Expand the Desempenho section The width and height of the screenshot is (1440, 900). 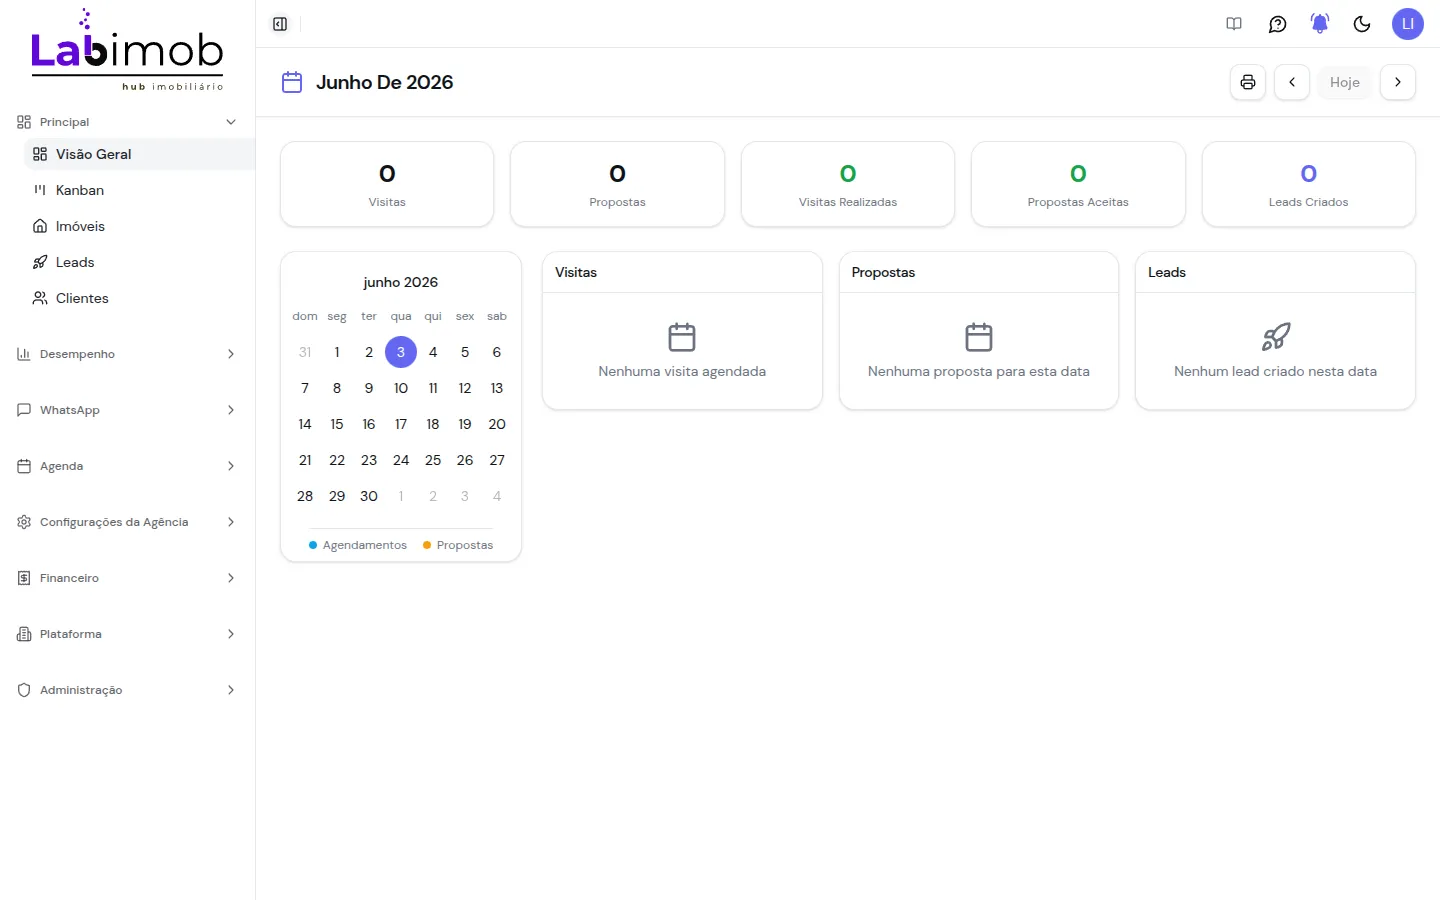click(127, 354)
